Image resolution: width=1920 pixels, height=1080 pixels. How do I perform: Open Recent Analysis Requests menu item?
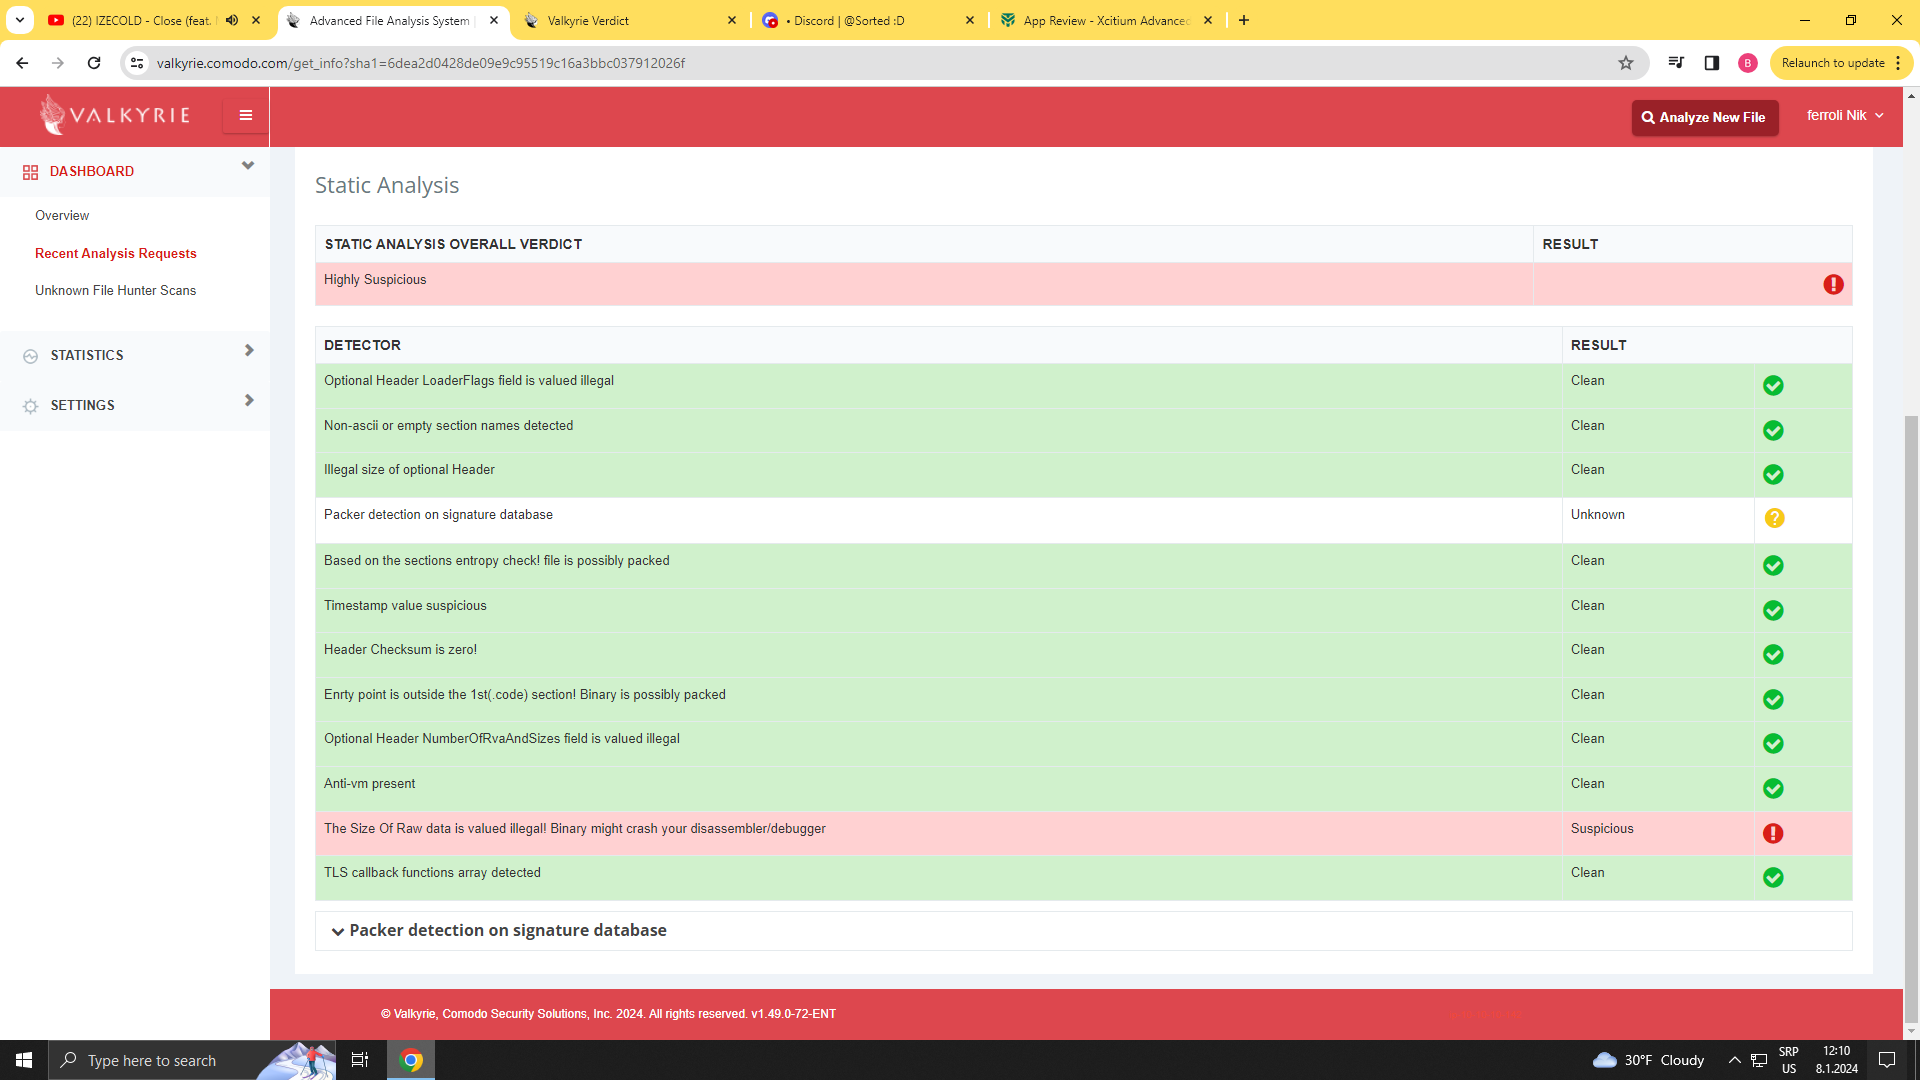coord(116,253)
